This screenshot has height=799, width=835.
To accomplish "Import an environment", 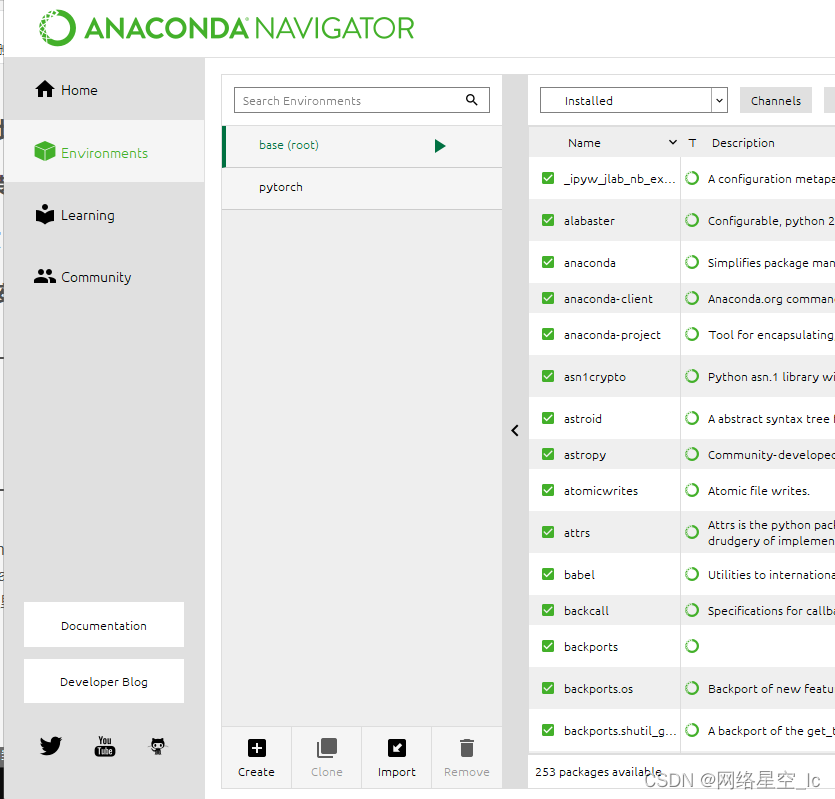I will tap(396, 757).
